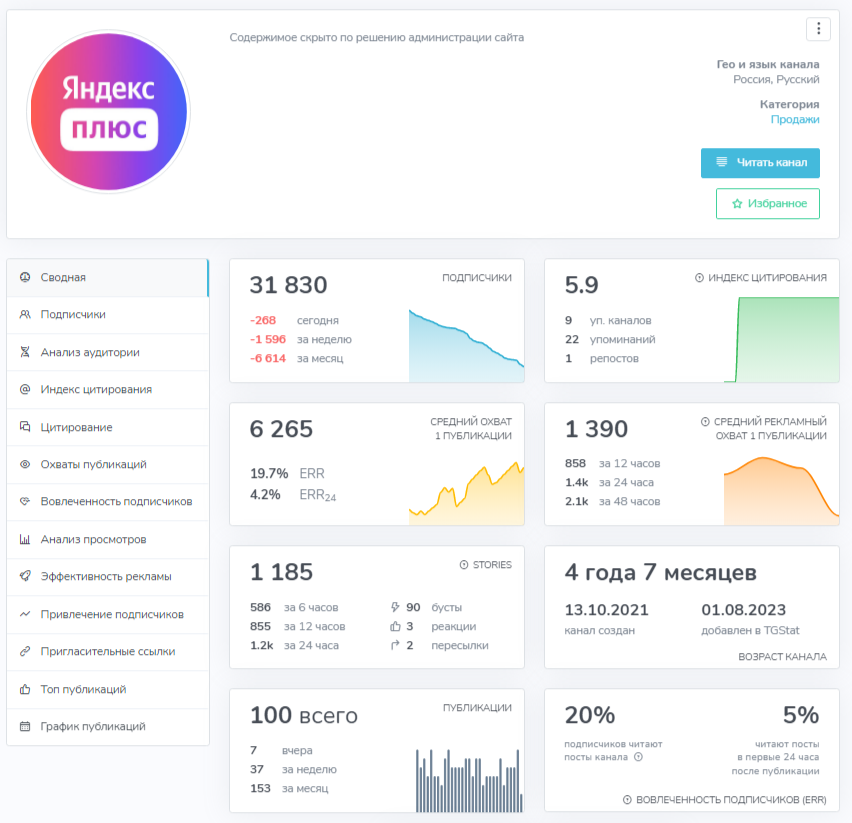Screen dimensions: 852x823
Task: Click the info icon beside STORIES
Action: click(464, 565)
